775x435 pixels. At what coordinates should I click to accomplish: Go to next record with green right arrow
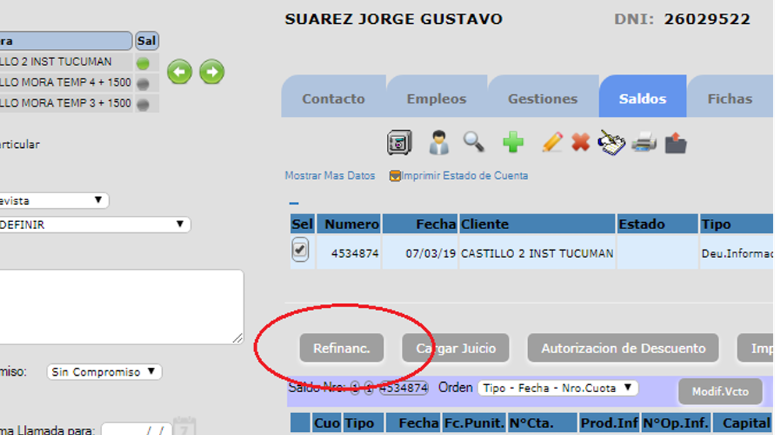211,72
